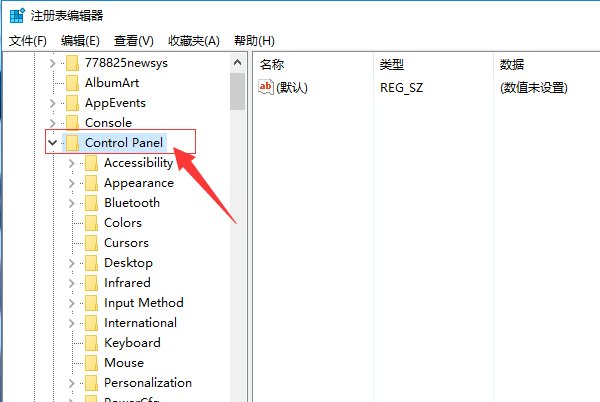Select the International key label
600x402 pixels.
pos(140,323)
